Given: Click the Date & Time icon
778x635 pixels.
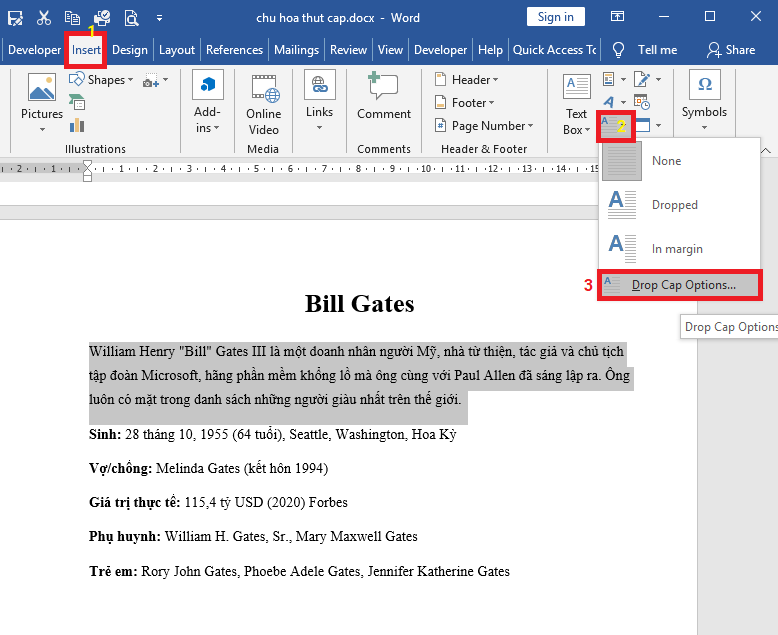Looking at the screenshot, I should [642, 102].
